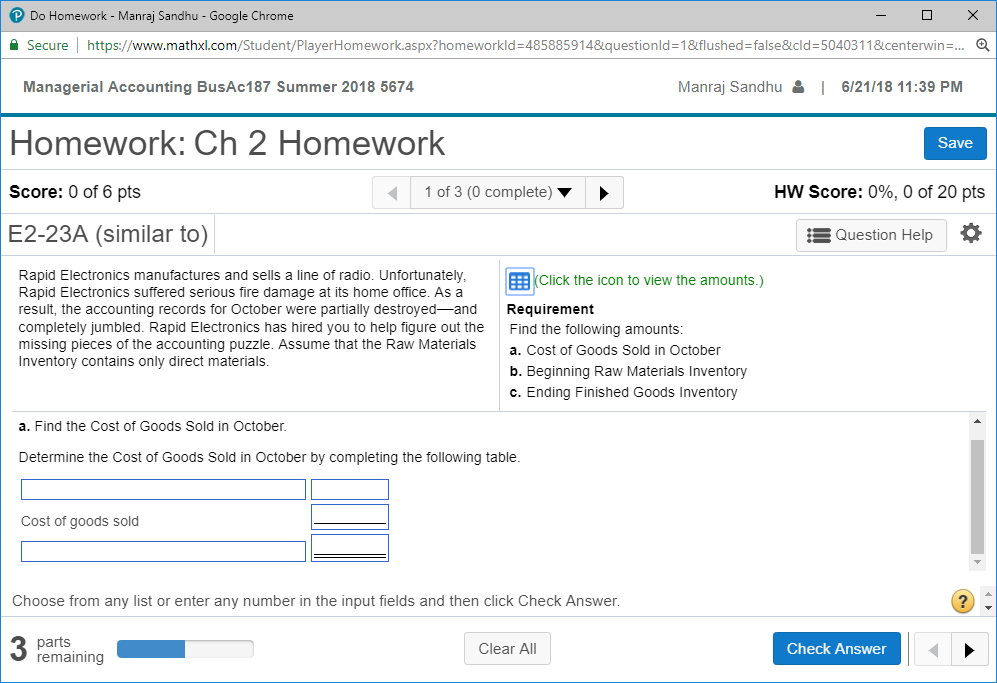
Task: Click the previous question arrow
Action: 391,192
